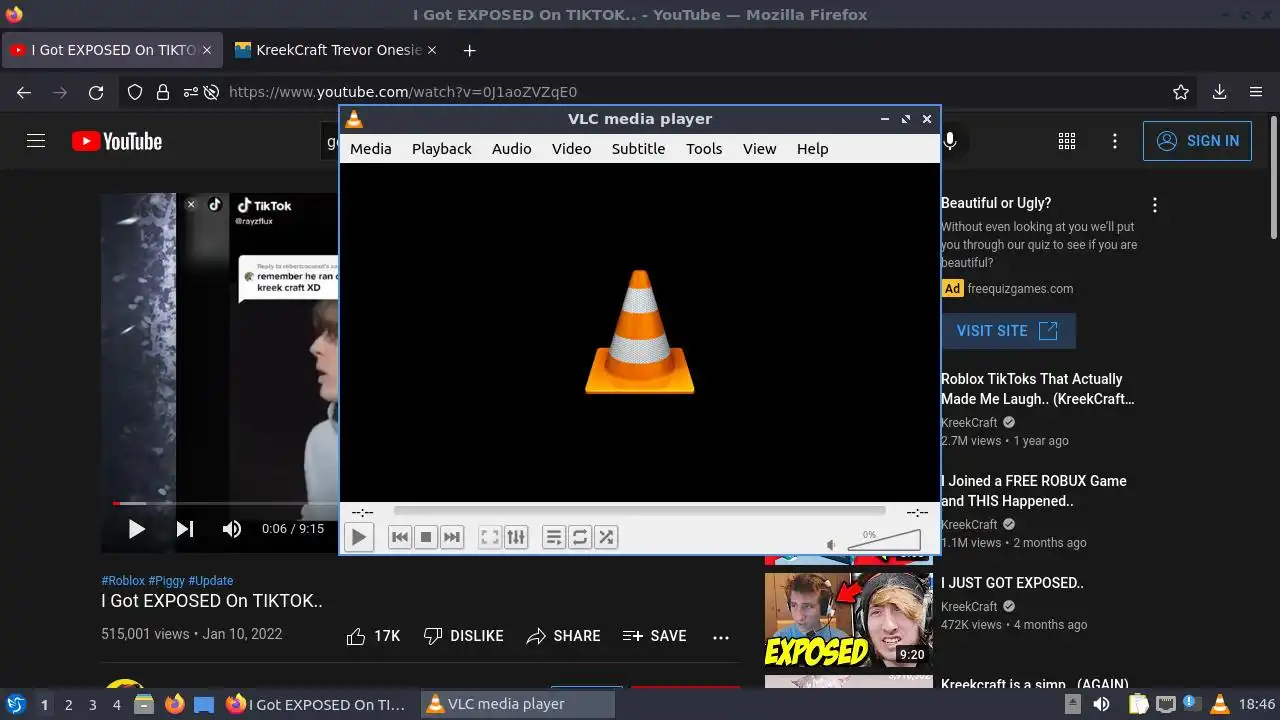The height and width of the screenshot is (720, 1280).
Task: Click YouTube voice search microphone
Action: 950,141
